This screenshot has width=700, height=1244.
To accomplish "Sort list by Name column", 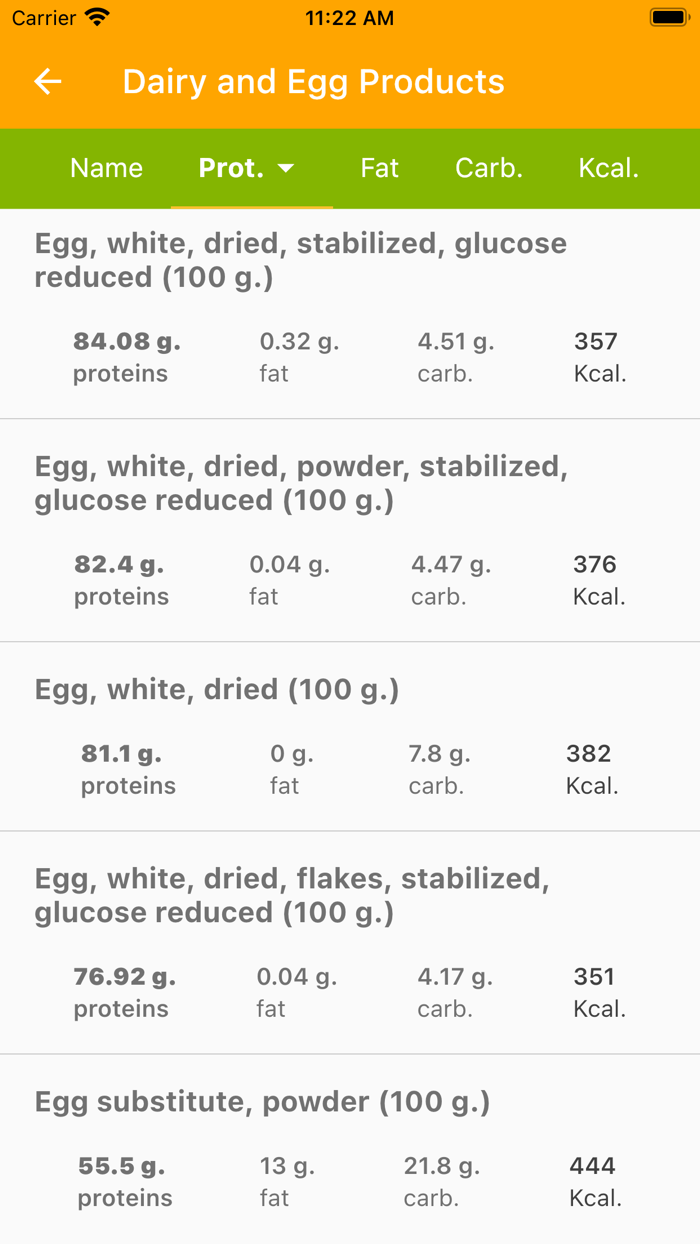I will coord(106,168).
